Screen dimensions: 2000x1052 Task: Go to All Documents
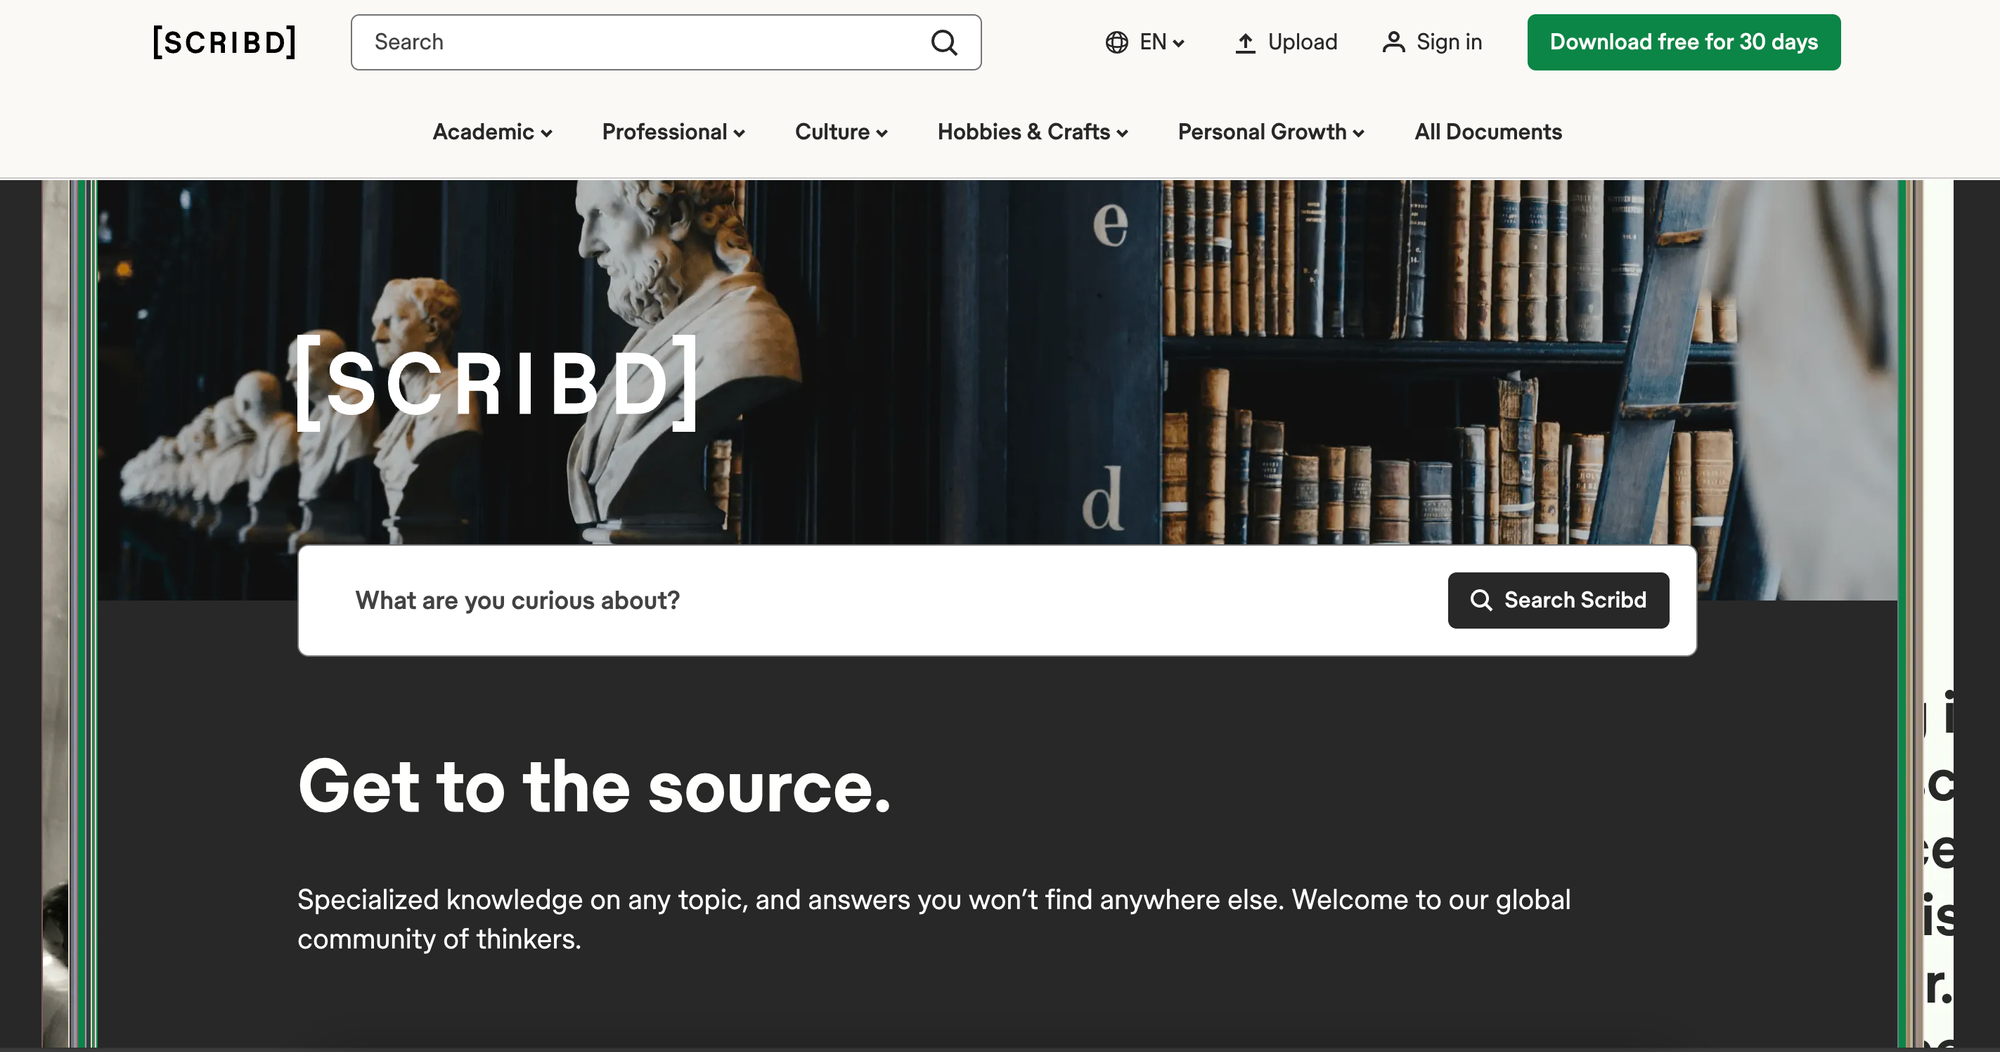click(1487, 132)
